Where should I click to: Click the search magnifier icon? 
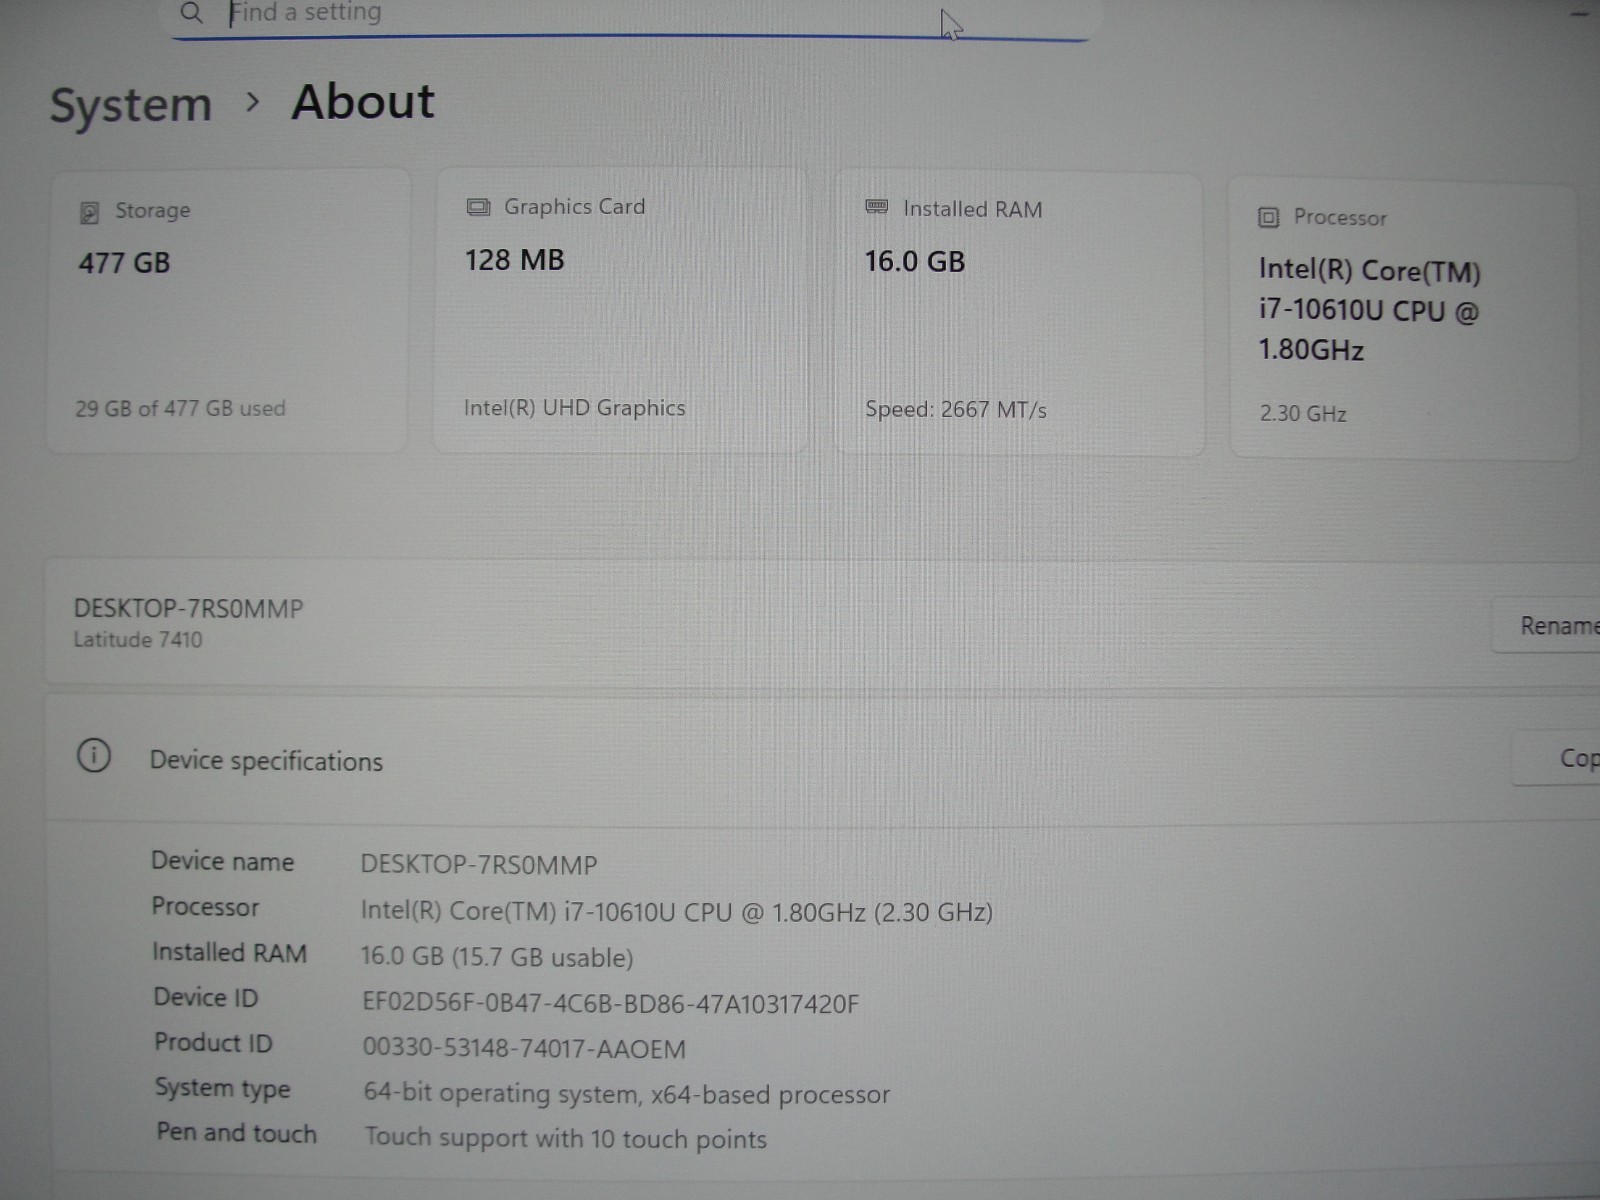(x=191, y=13)
